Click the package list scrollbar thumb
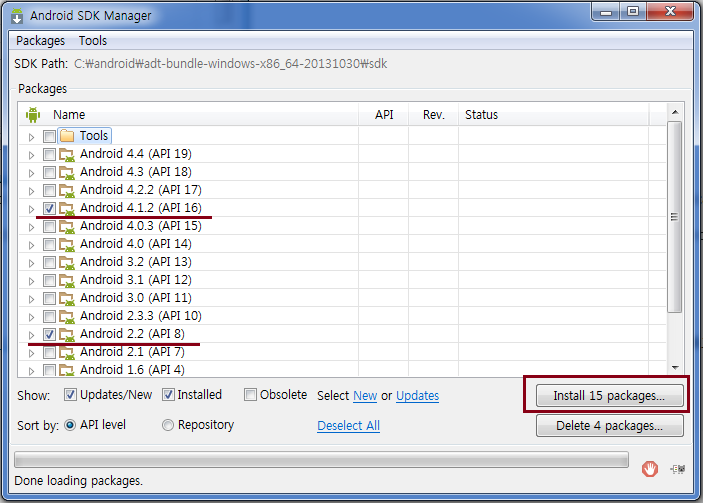 [x=674, y=217]
